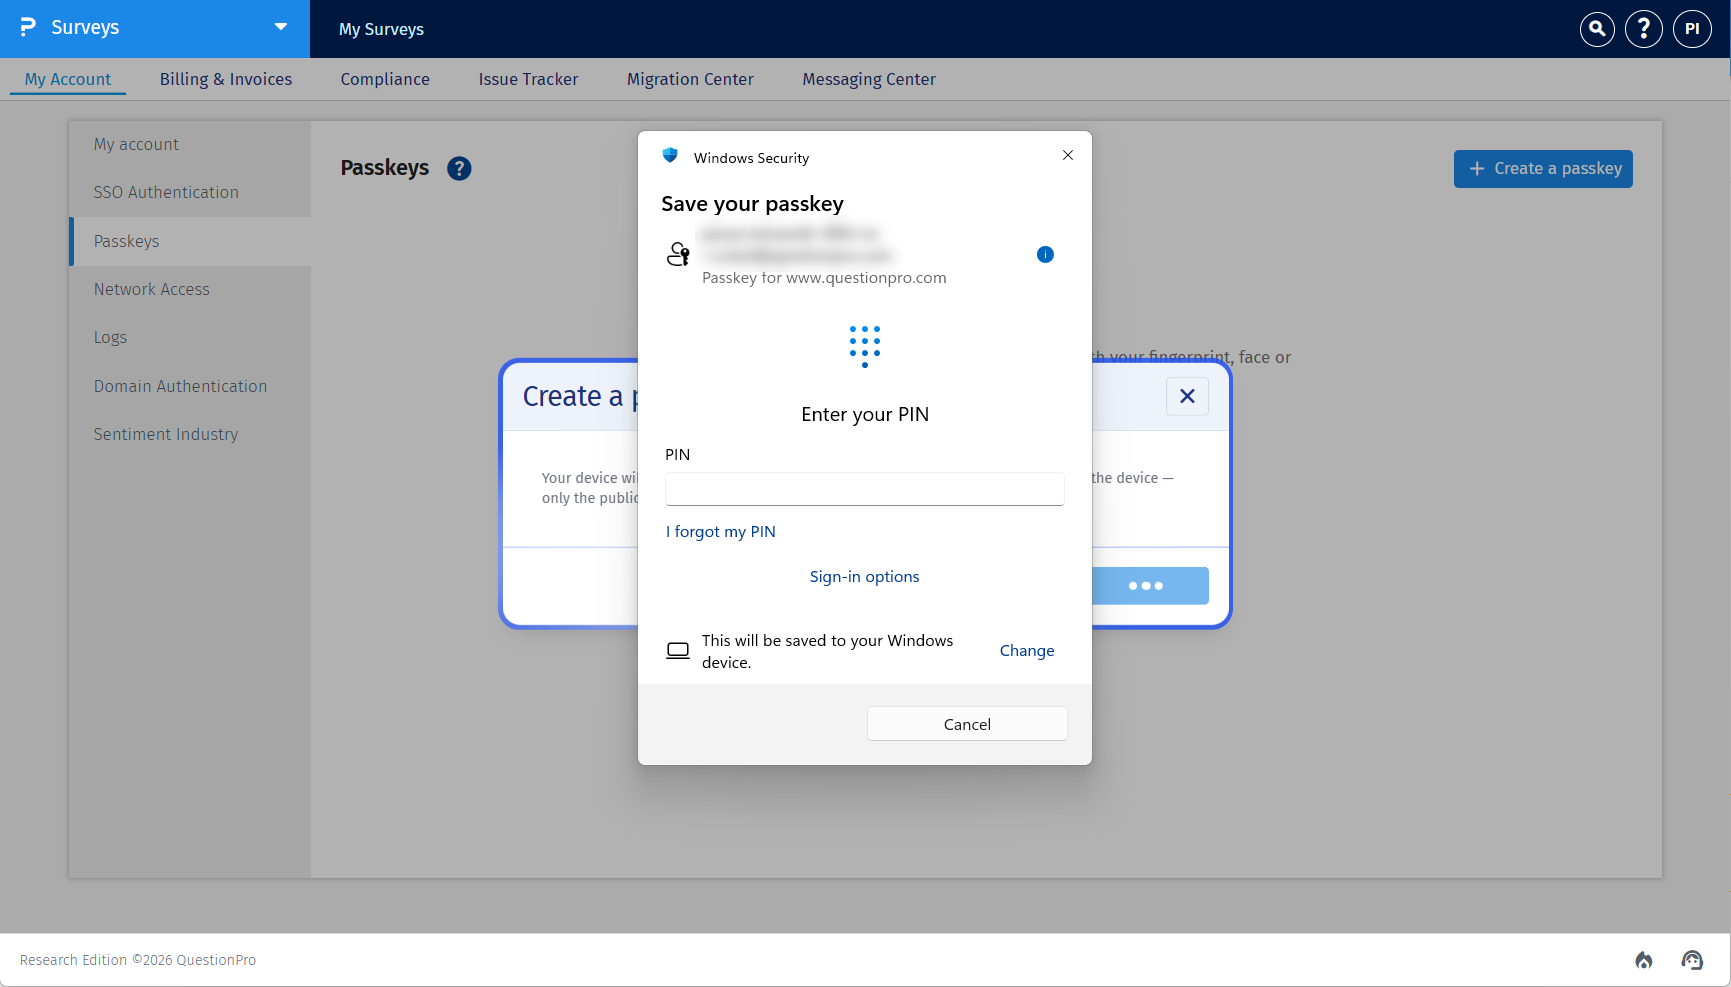This screenshot has width=1731, height=987.
Task: Click the passkey user key icon
Action: tap(678, 254)
